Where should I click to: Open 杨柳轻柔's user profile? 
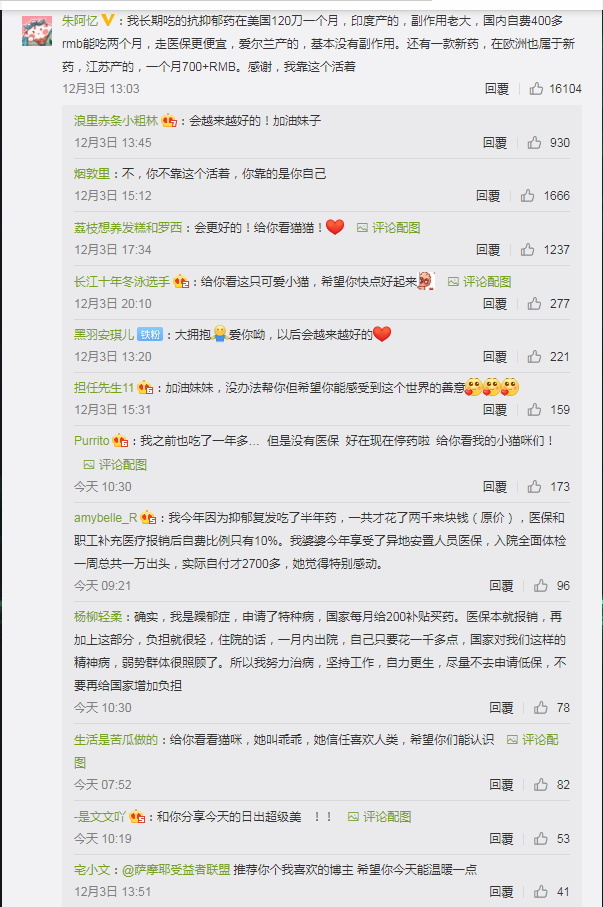pyautogui.click(x=98, y=617)
